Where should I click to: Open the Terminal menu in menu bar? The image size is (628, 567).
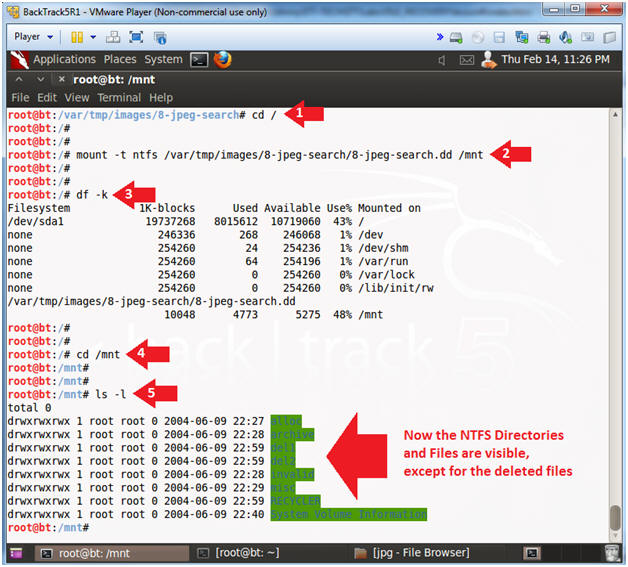(x=119, y=98)
